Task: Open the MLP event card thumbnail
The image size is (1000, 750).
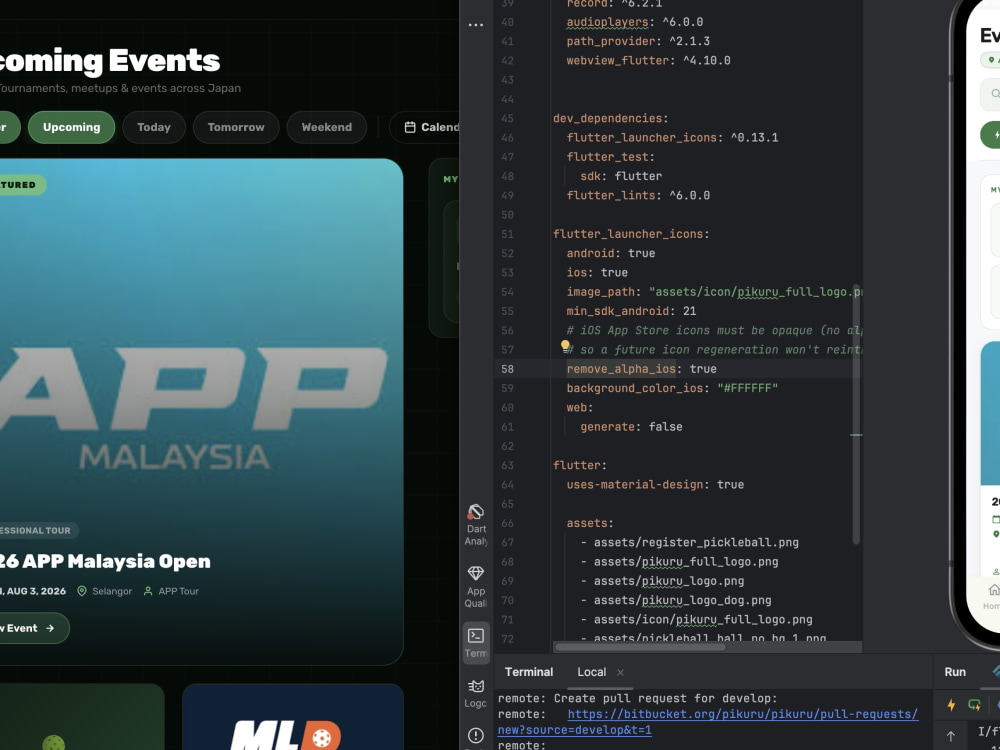Action: [293, 717]
